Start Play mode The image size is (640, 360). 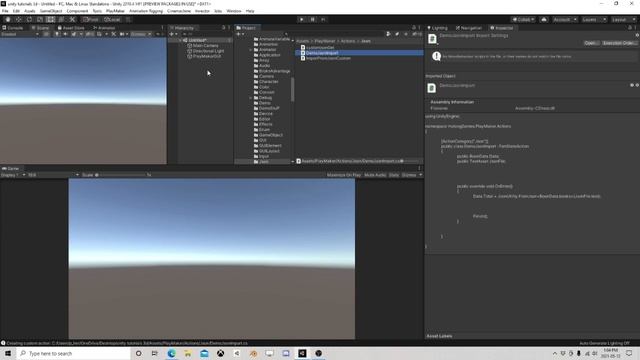(x=302, y=19)
